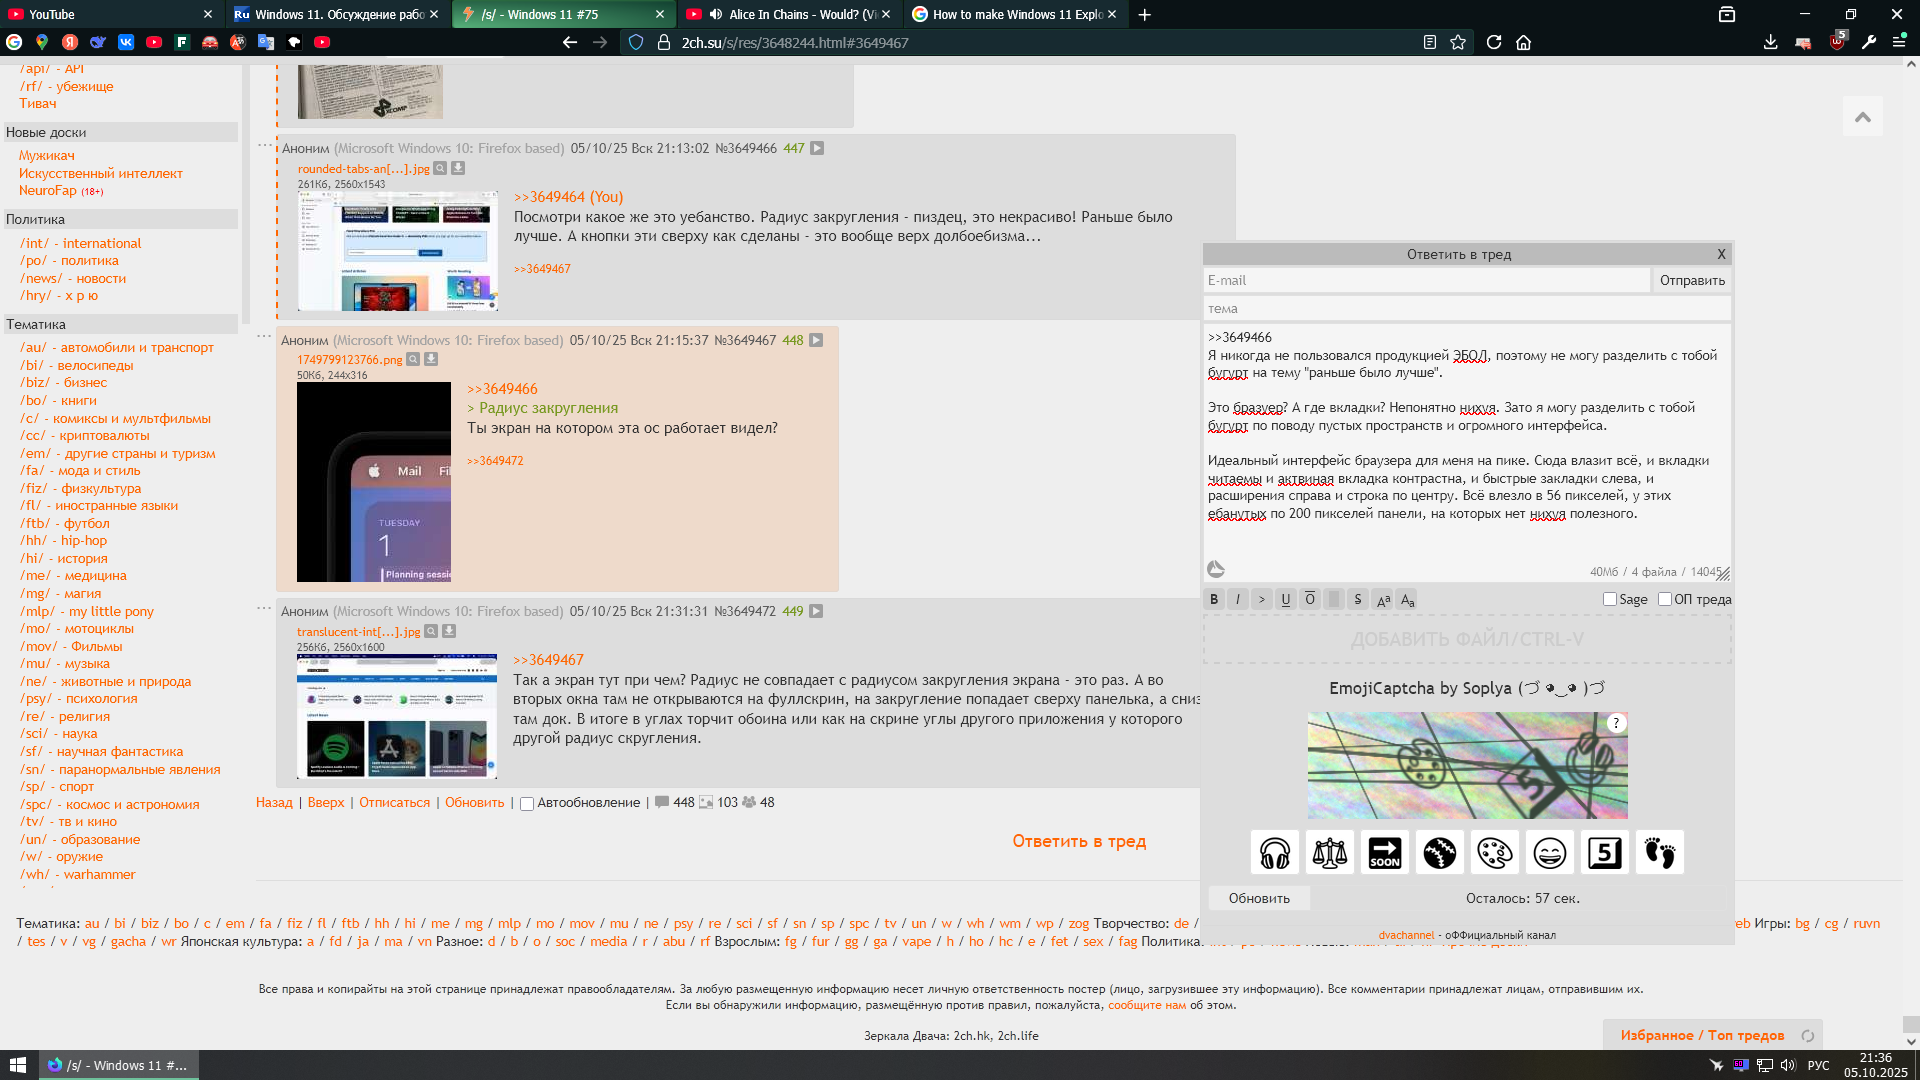Screen dimensions: 1920x1080
Task: Click the captcha help question mark
Action: pyautogui.click(x=1616, y=723)
